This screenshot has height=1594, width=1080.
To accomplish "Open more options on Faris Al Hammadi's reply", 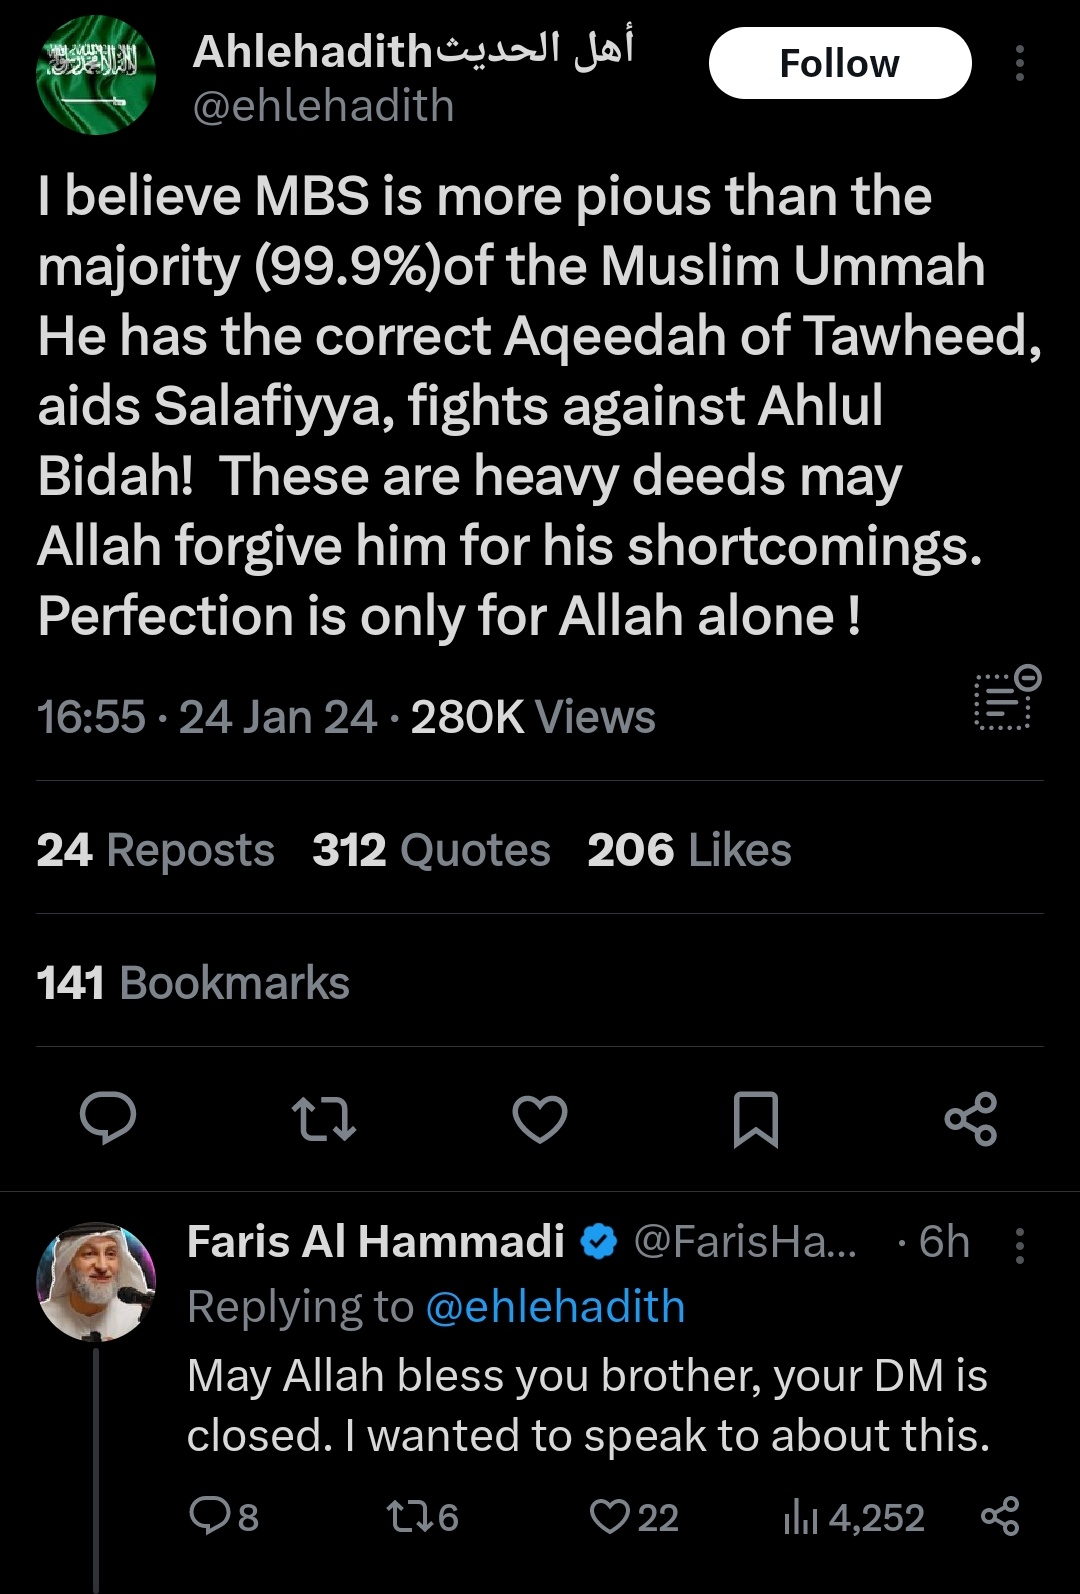I will pyautogui.click(x=1019, y=1245).
